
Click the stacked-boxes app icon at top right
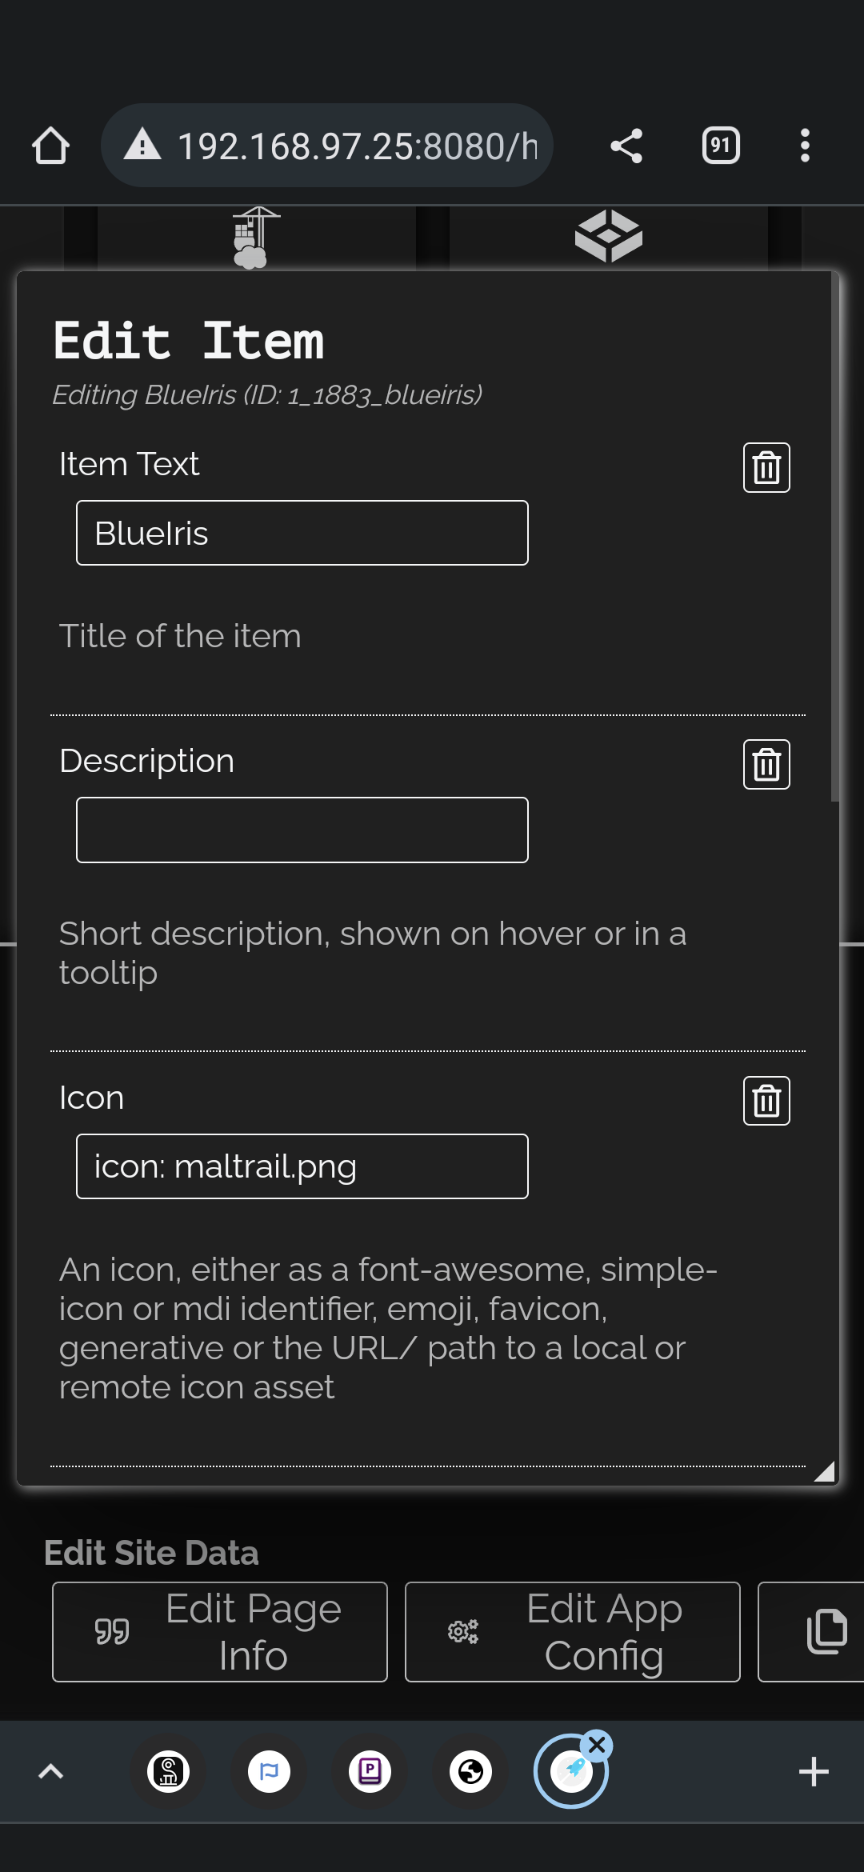tap(608, 235)
